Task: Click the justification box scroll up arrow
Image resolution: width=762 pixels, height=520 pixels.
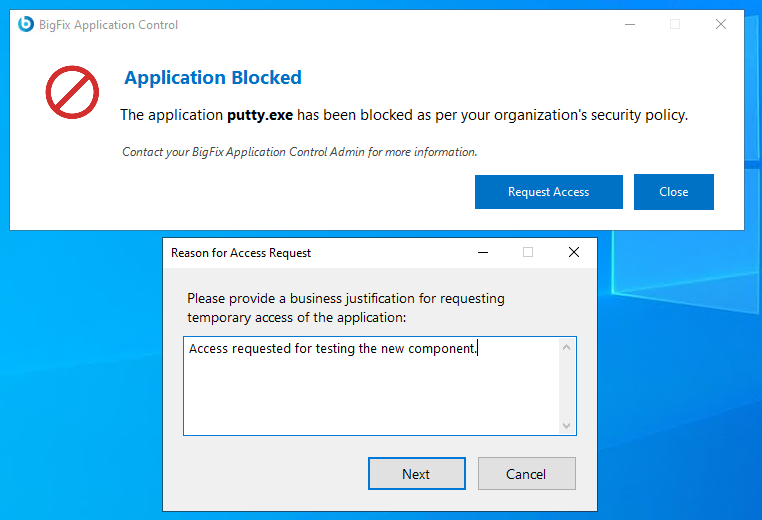Action: pos(567,347)
